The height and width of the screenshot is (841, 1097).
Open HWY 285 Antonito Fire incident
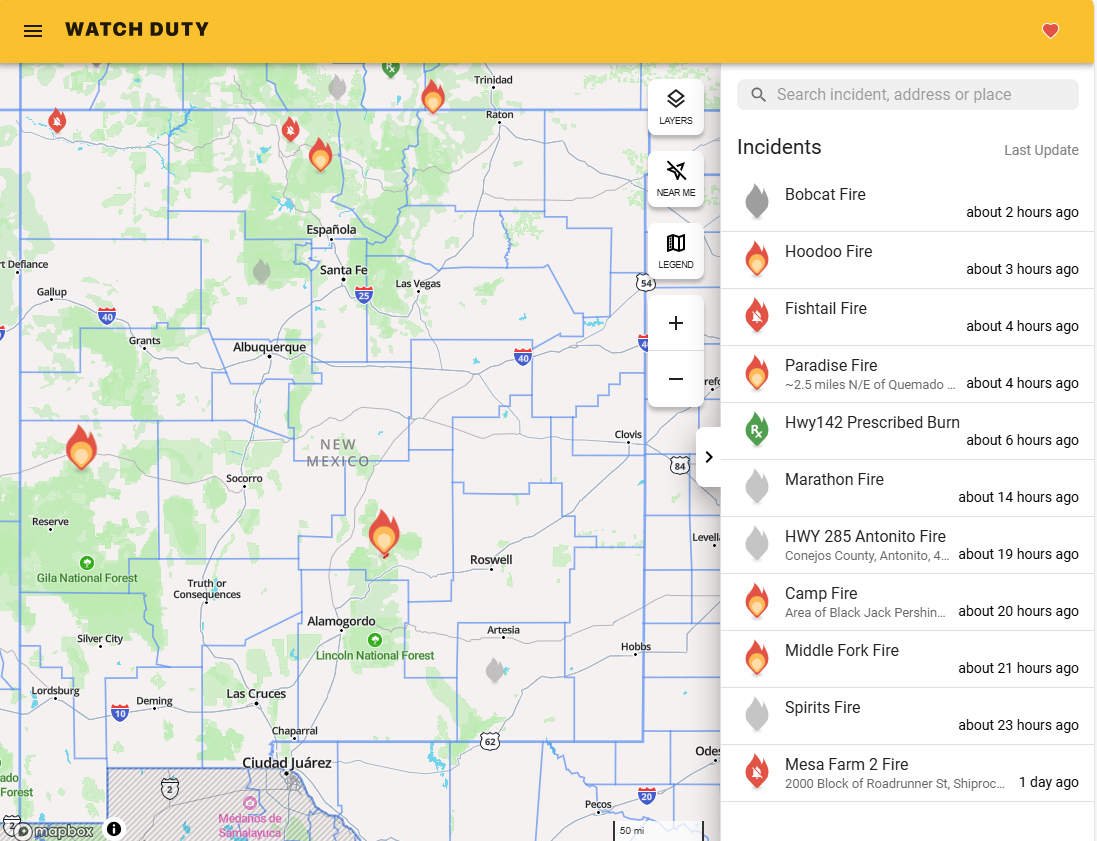(907, 545)
